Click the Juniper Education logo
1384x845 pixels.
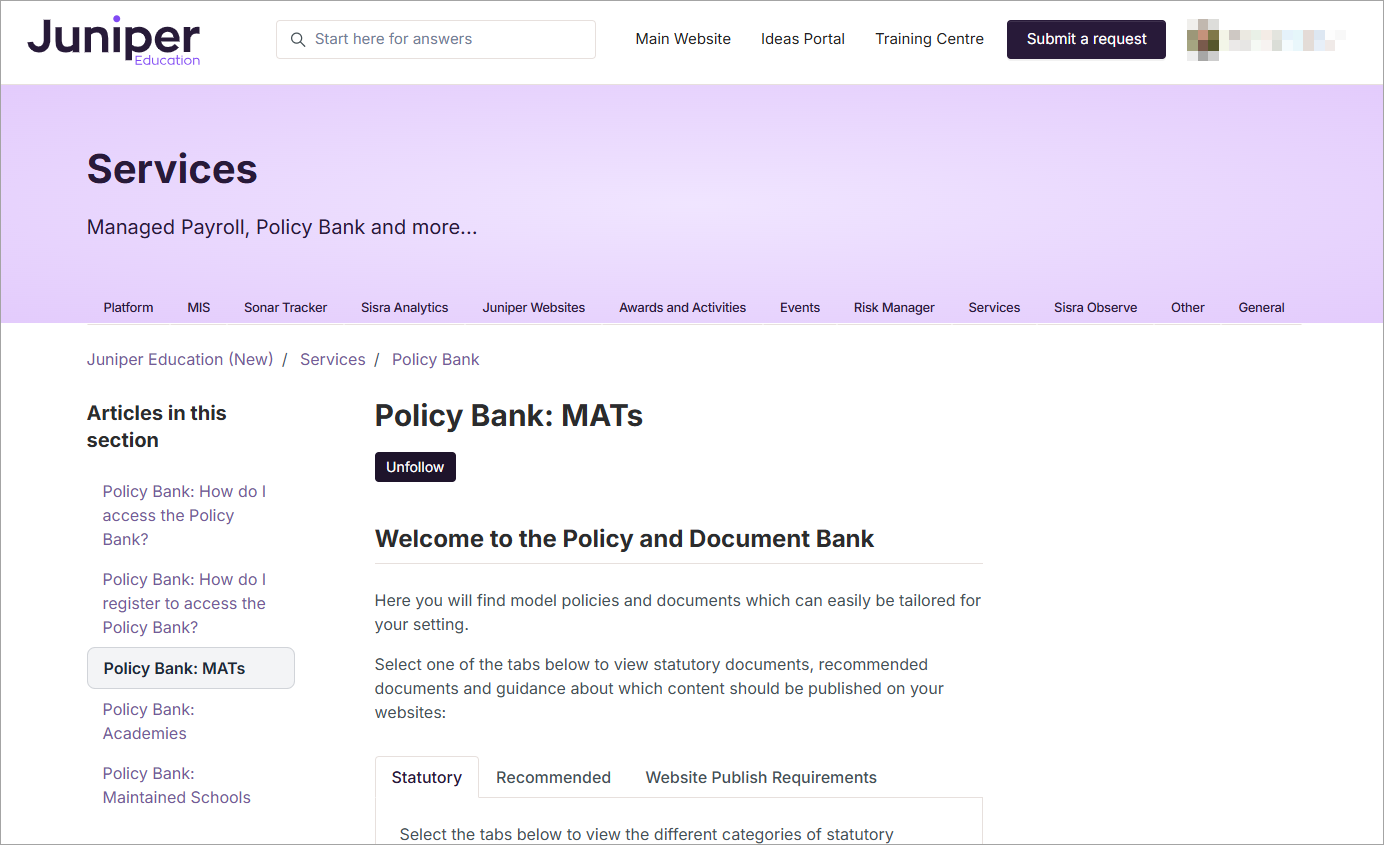coord(114,41)
